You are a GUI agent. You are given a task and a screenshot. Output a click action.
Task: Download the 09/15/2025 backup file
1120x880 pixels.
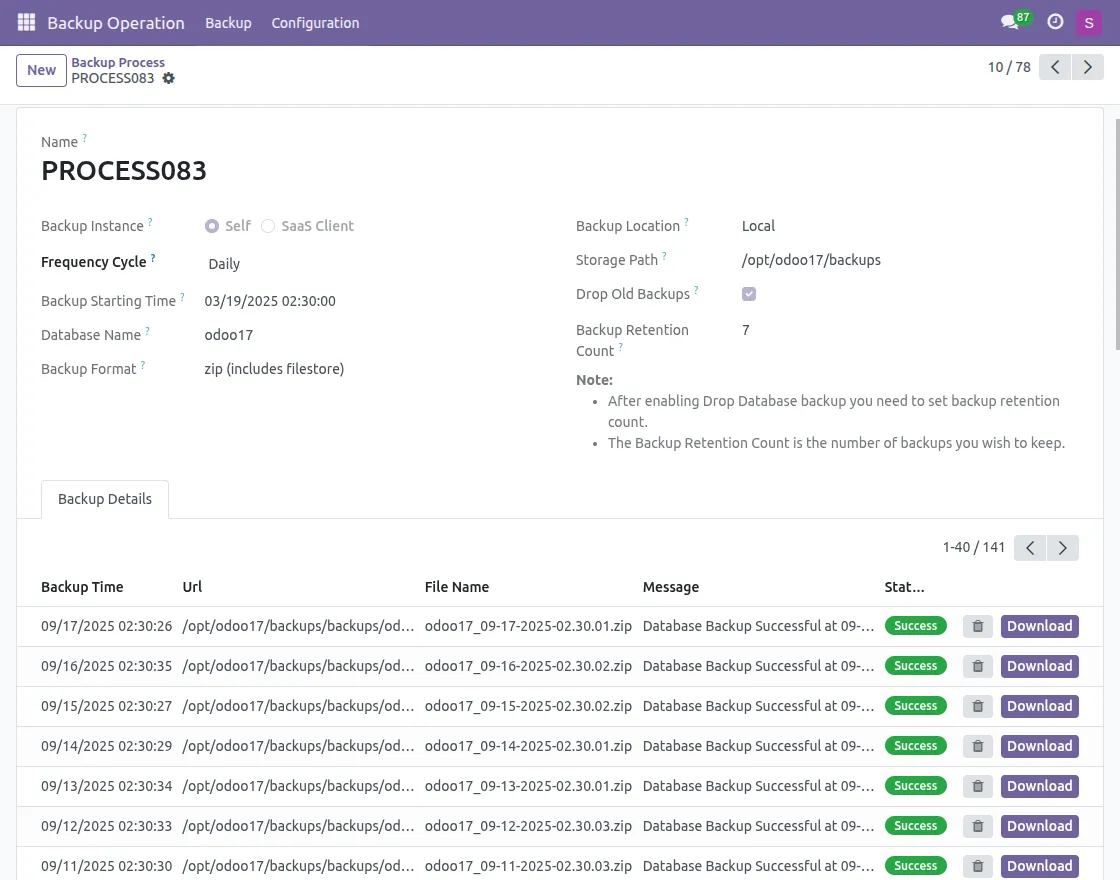[x=1039, y=706]
